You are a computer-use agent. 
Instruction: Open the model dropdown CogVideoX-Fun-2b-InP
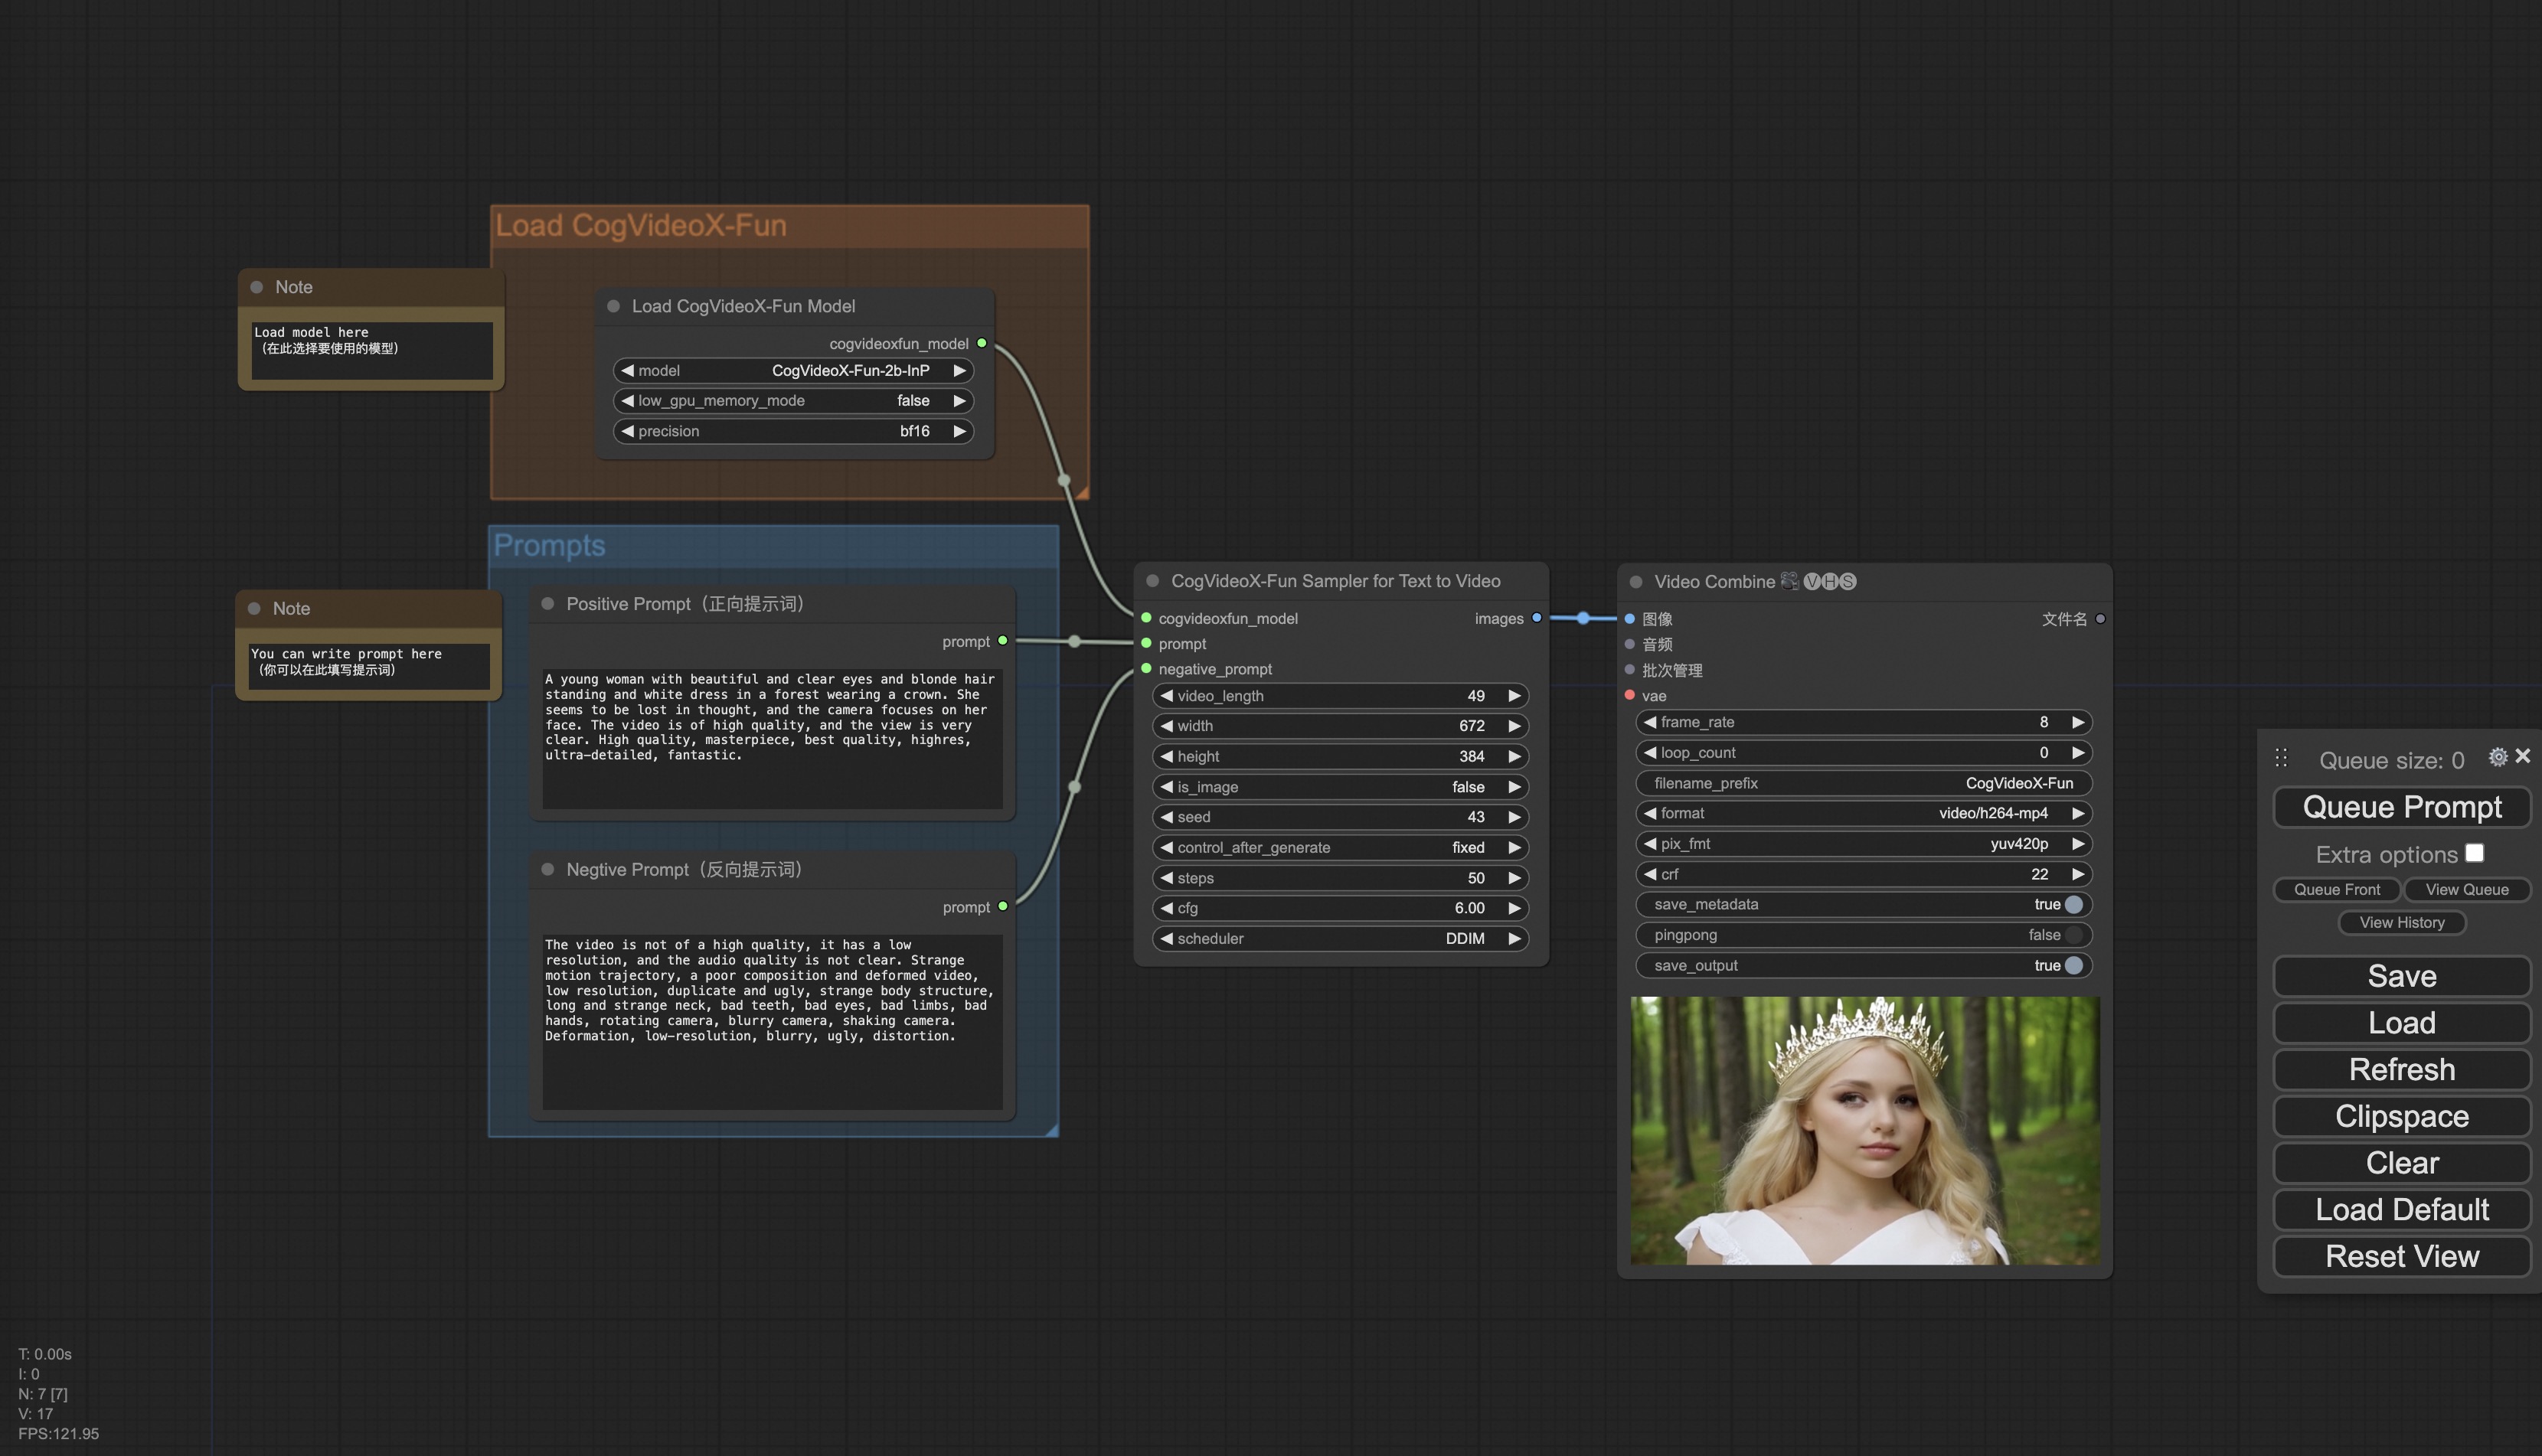point(793,370)
